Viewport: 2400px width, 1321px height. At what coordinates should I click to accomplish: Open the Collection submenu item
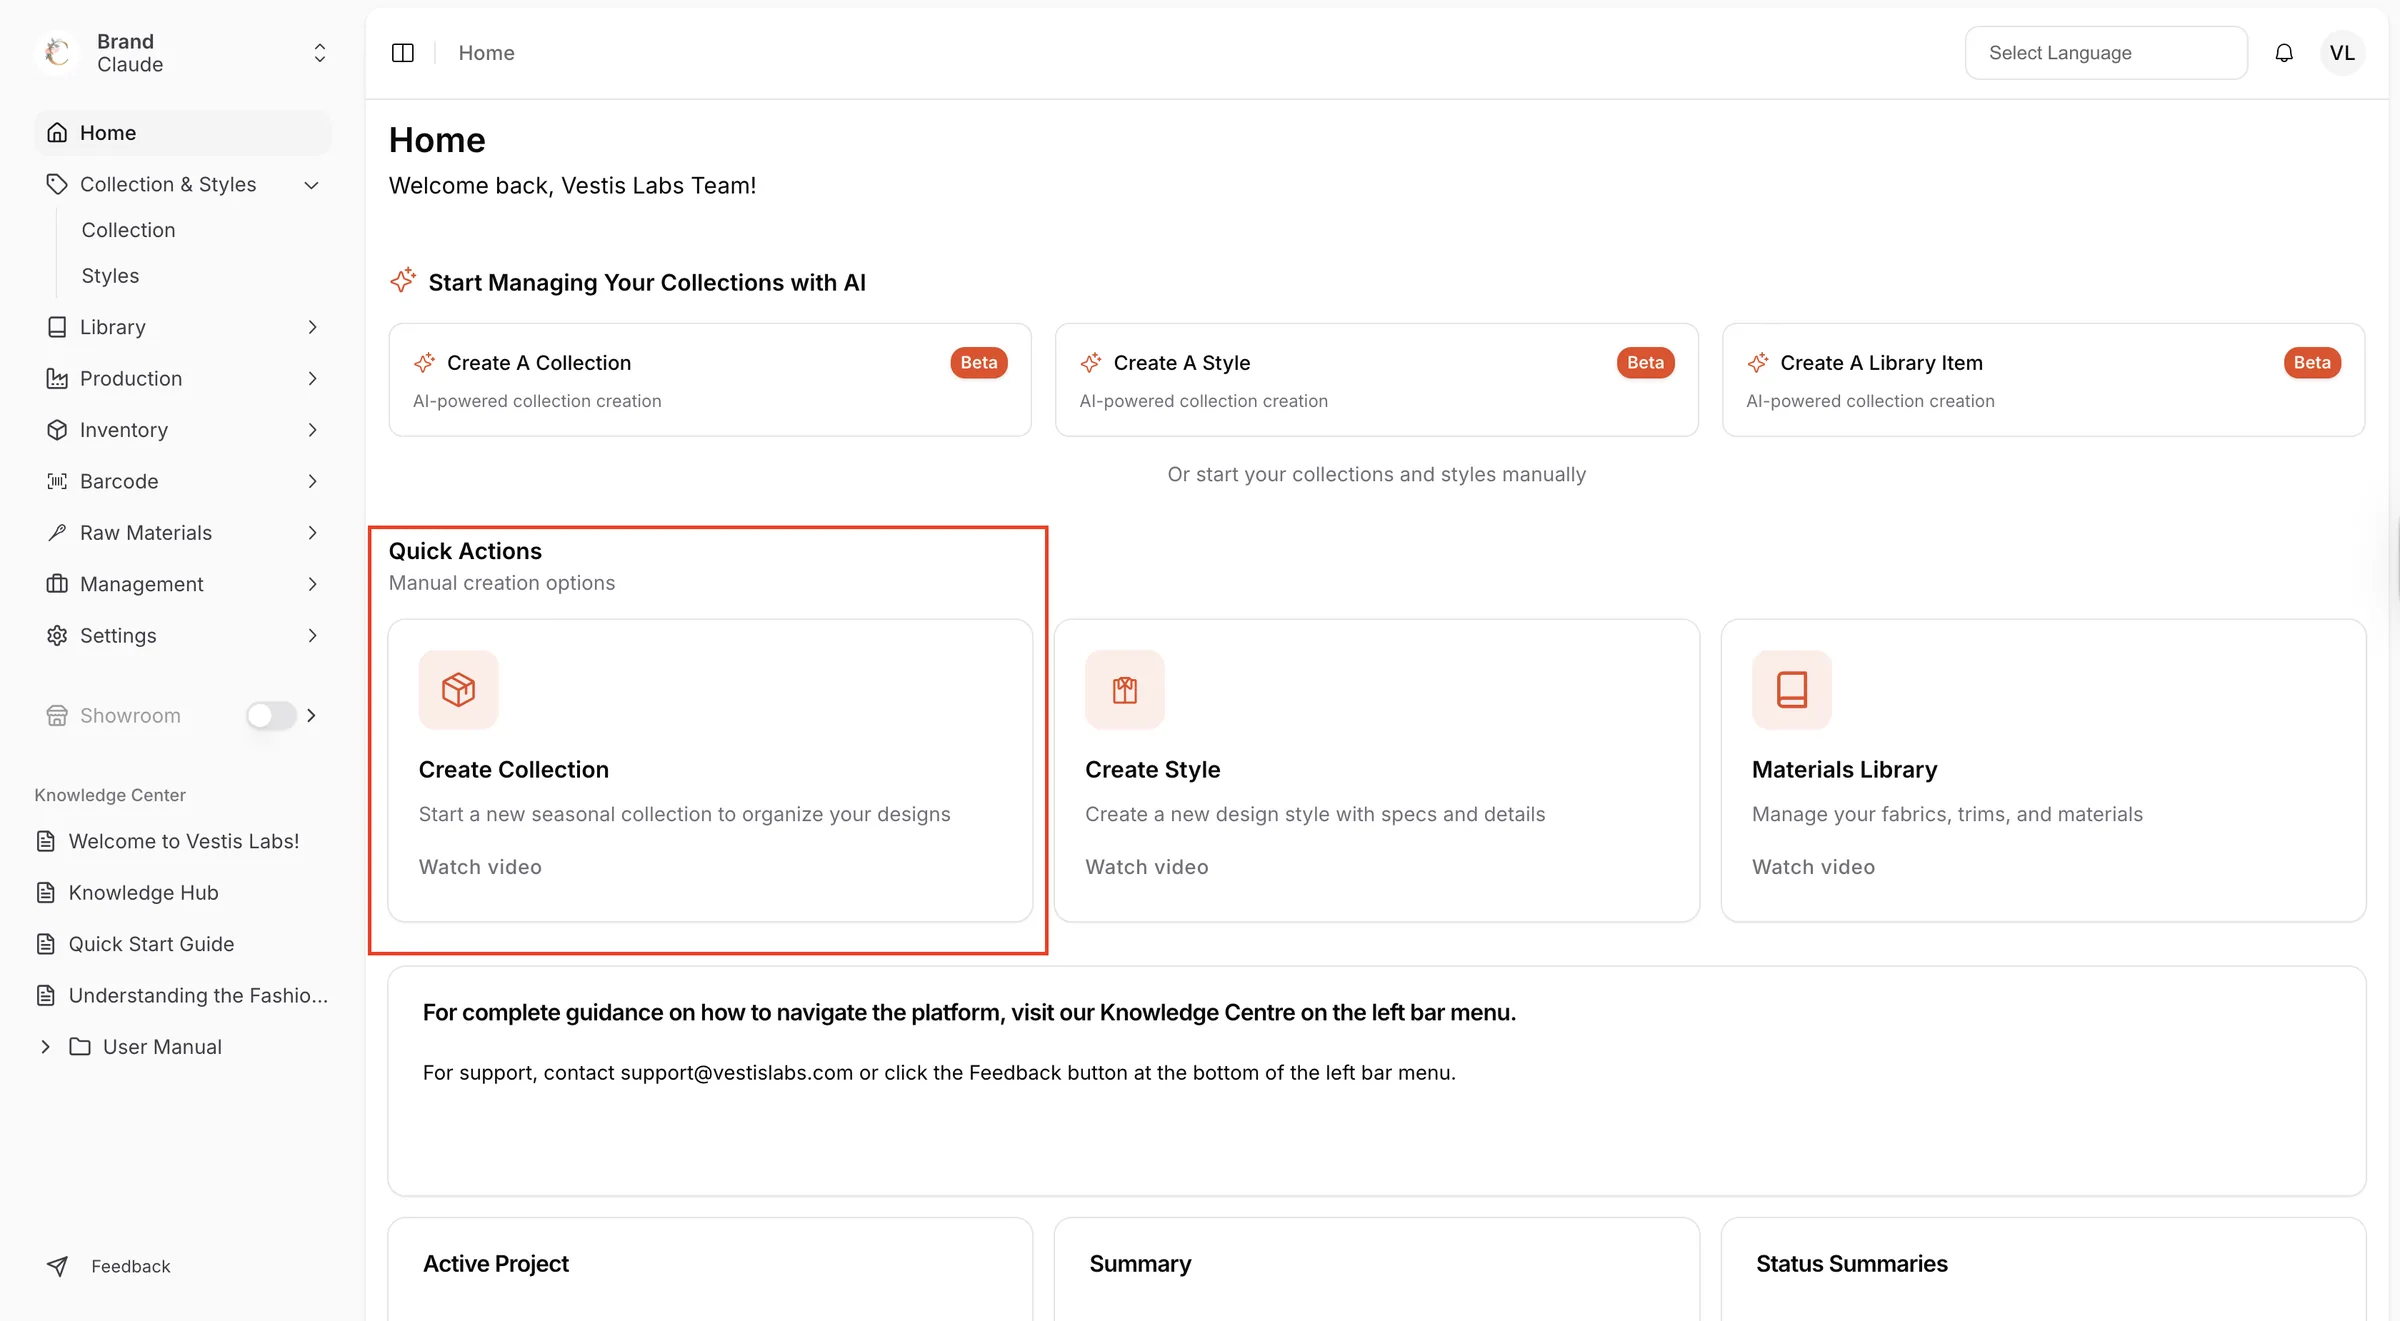coord(128,230)
